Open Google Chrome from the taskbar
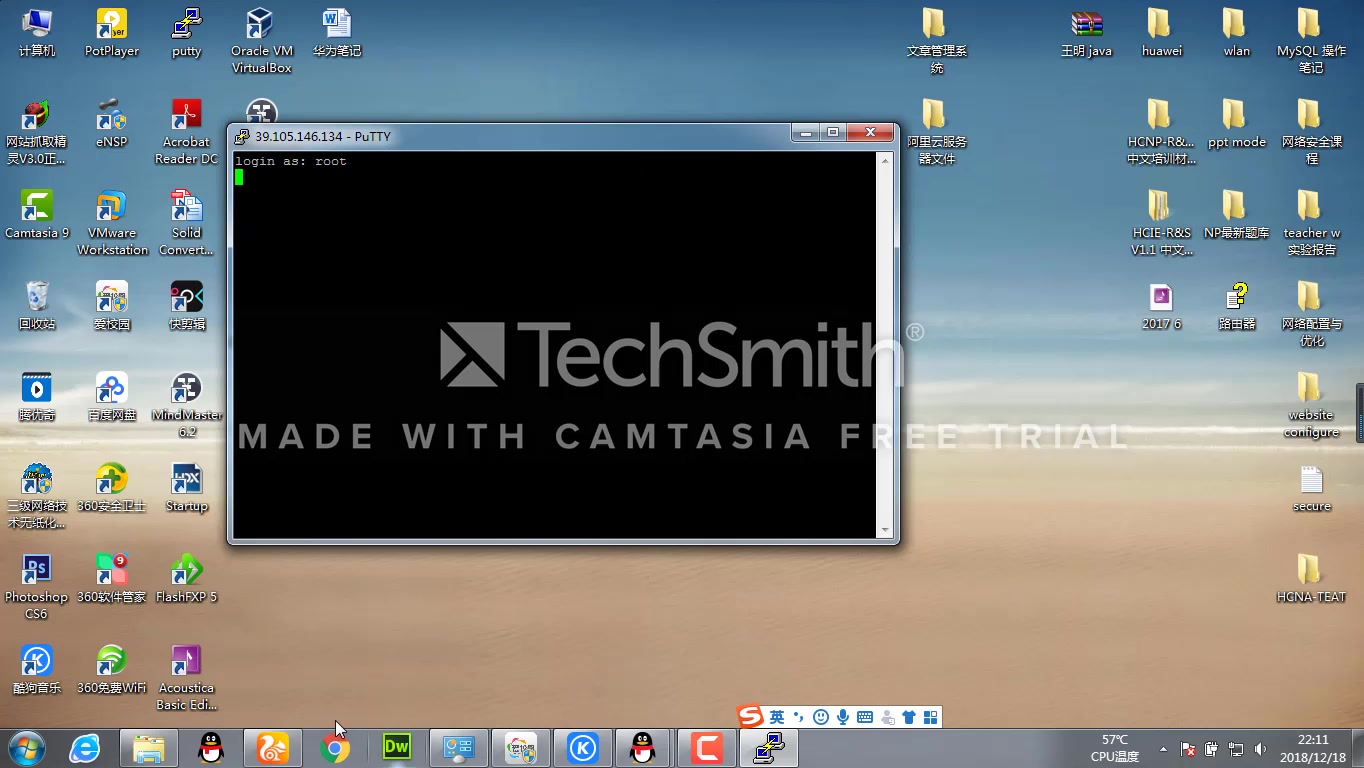 tap(335, 748)
